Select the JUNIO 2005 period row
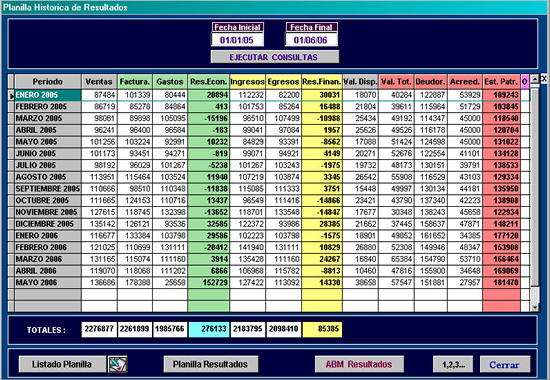 (48, 154)
